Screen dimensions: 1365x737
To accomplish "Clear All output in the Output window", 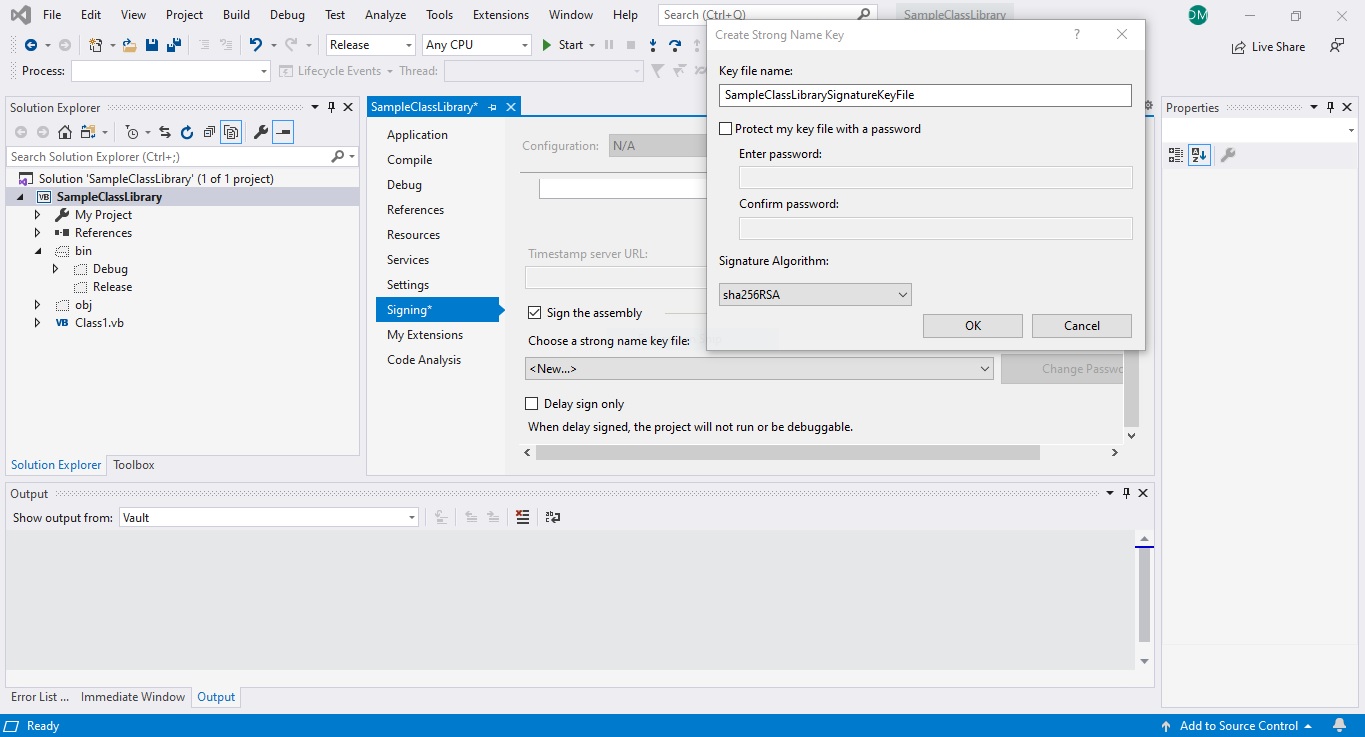I will 521,517.
